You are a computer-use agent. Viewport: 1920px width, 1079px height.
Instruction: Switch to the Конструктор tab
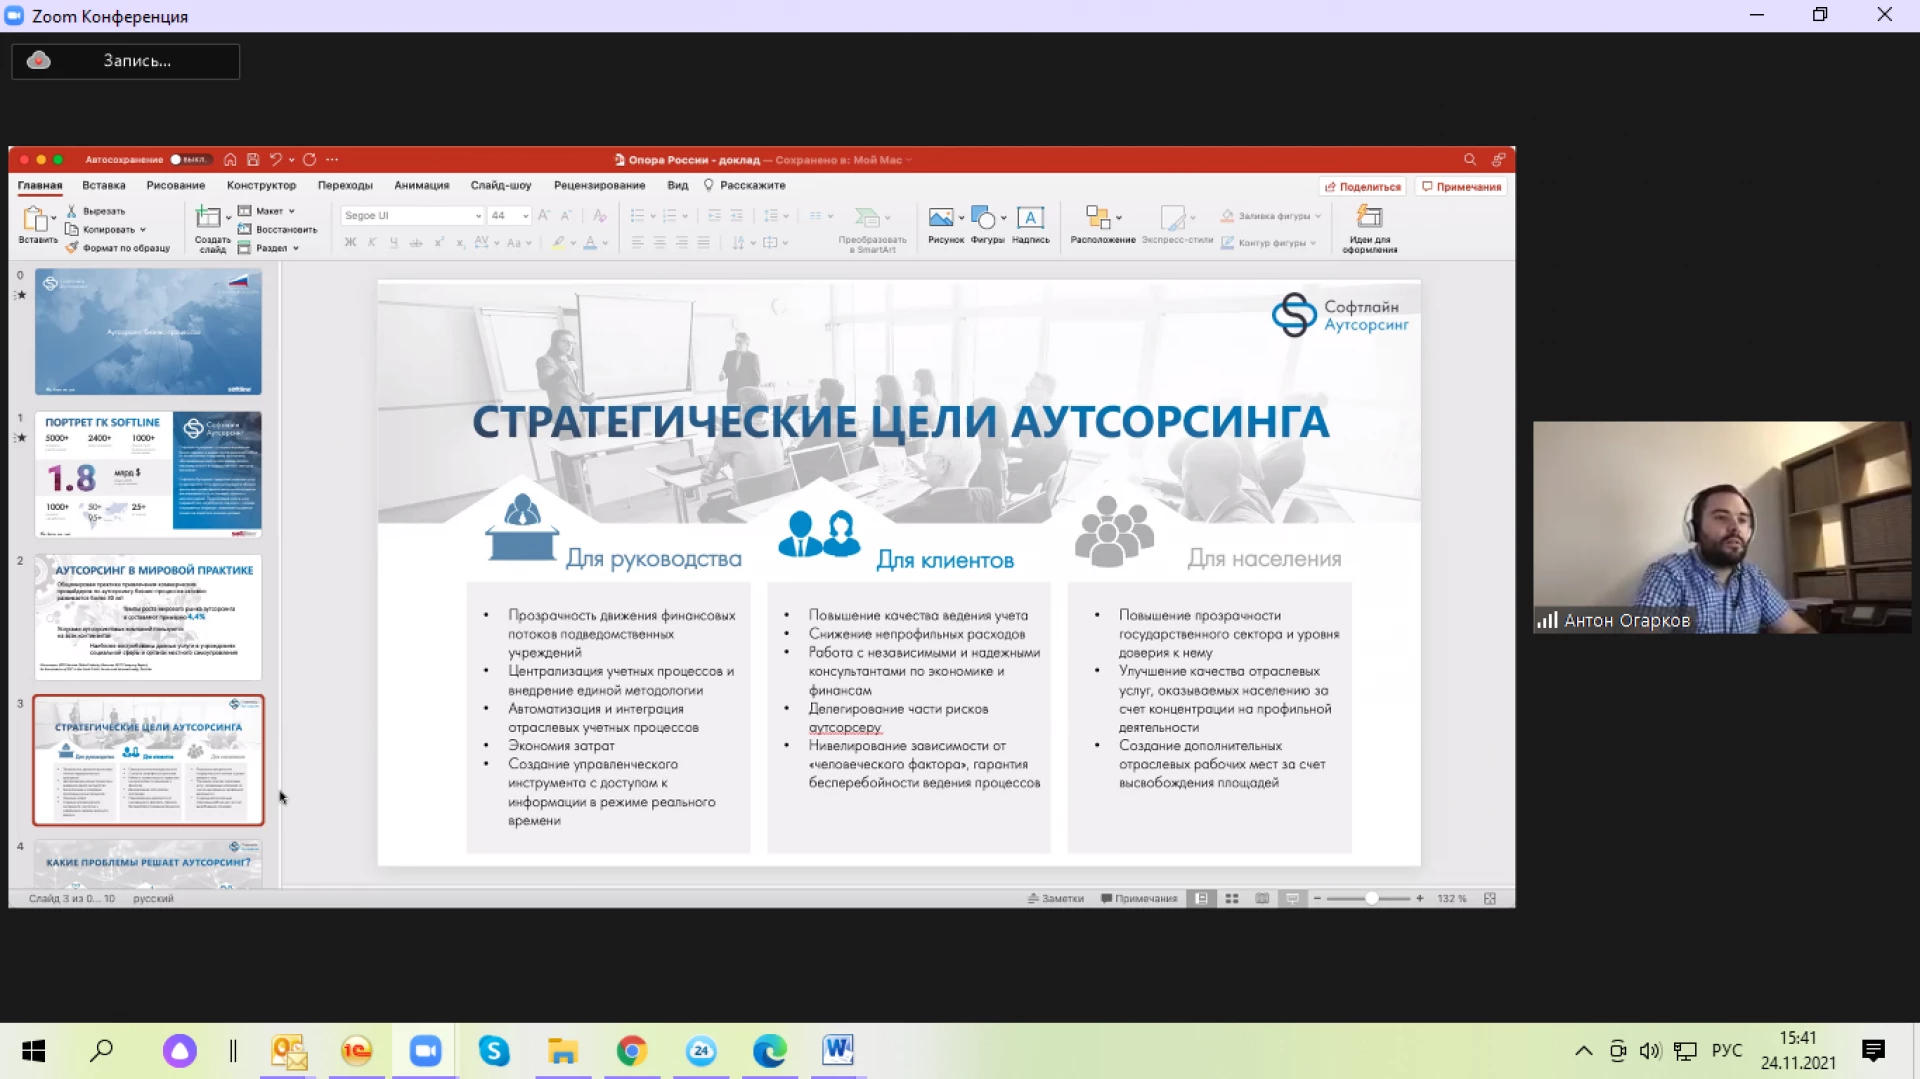261,185
